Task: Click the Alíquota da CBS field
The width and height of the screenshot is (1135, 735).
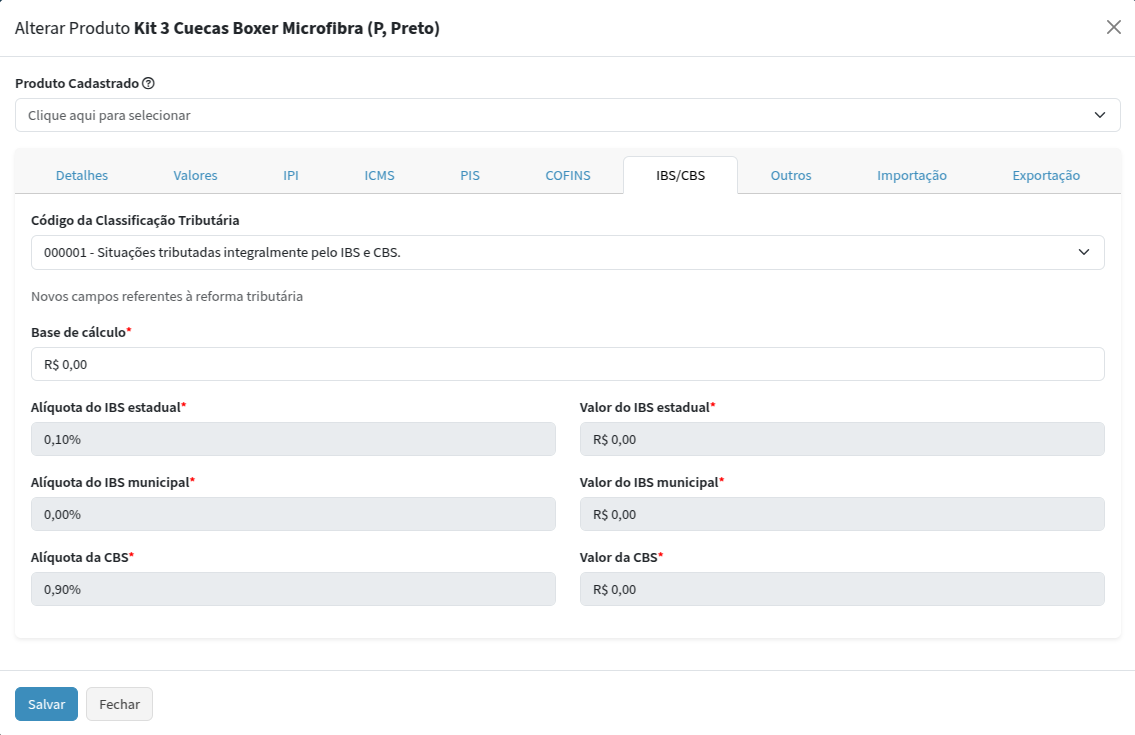Action: (x=293, y=589)
